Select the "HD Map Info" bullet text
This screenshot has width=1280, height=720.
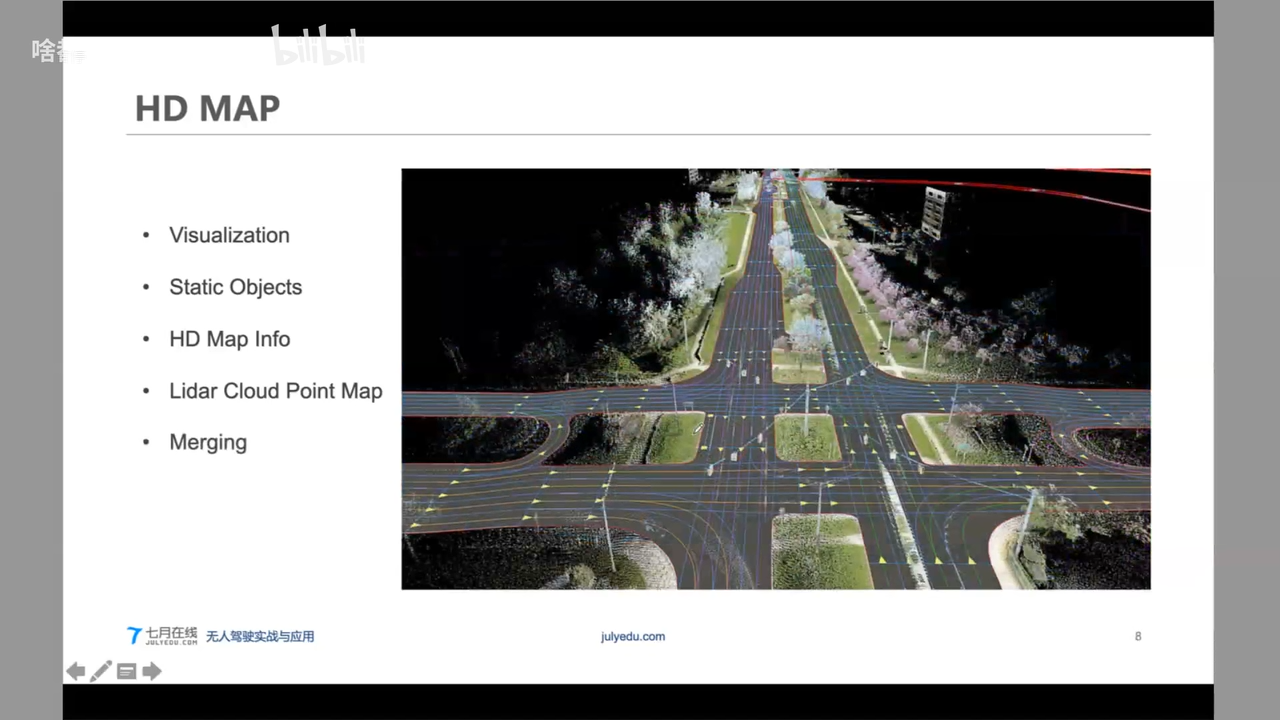[230, 339]
